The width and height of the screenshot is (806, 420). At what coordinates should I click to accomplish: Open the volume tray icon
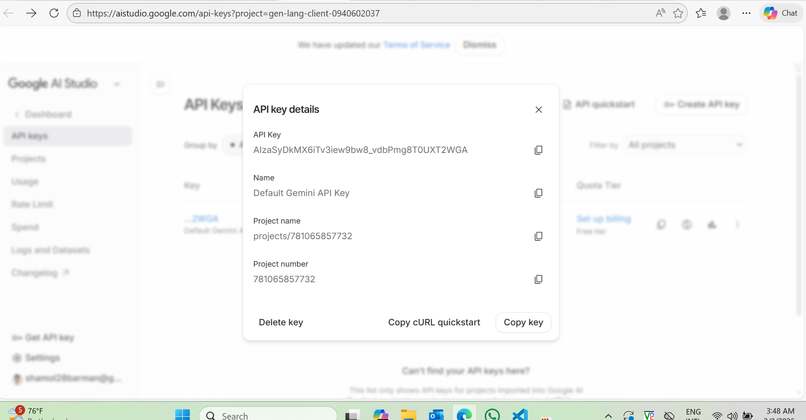(732, 415)
